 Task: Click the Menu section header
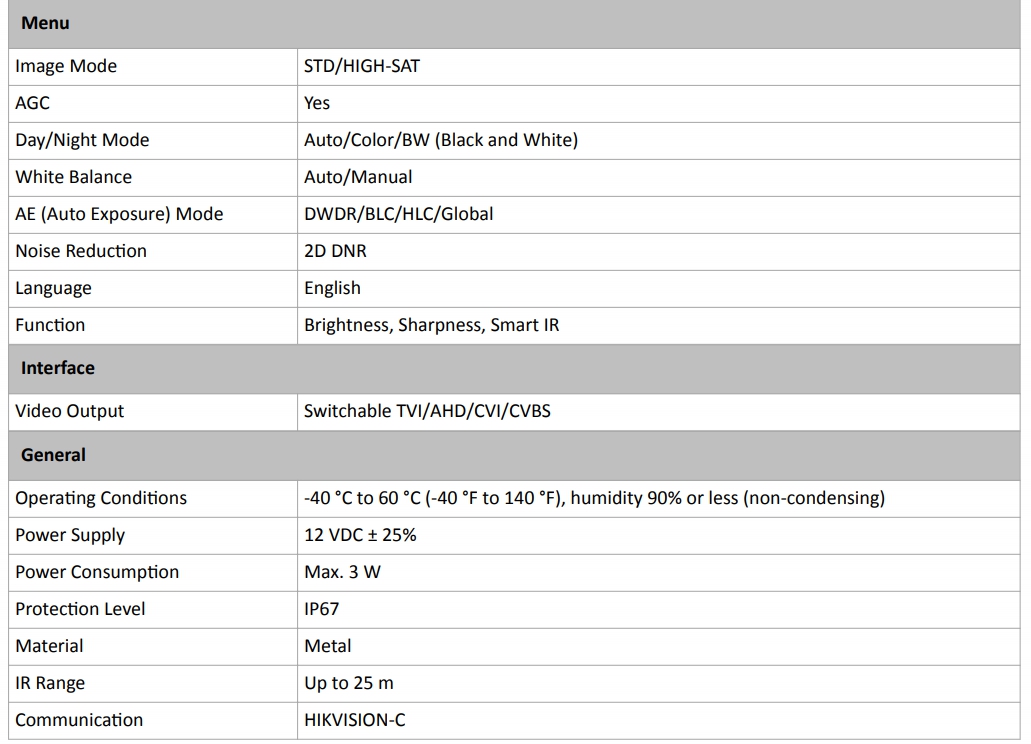coord(45,23)
